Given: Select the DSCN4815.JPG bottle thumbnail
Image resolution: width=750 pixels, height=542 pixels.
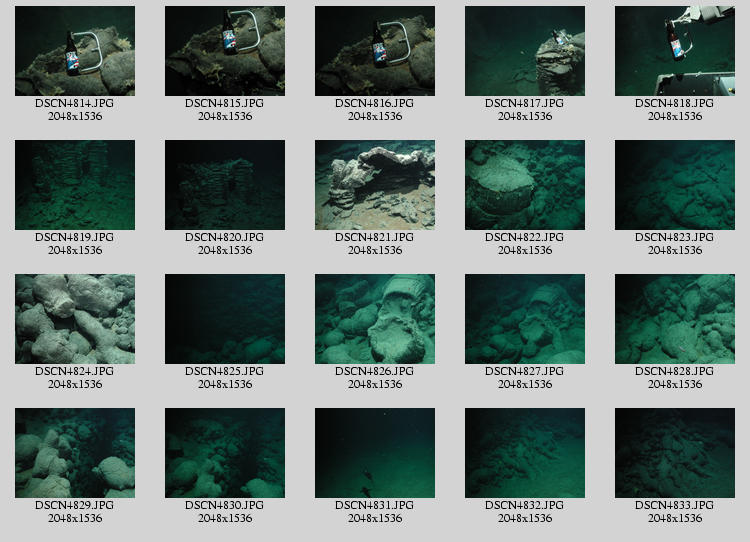Looking at the screenshot, I should (224, 51).
